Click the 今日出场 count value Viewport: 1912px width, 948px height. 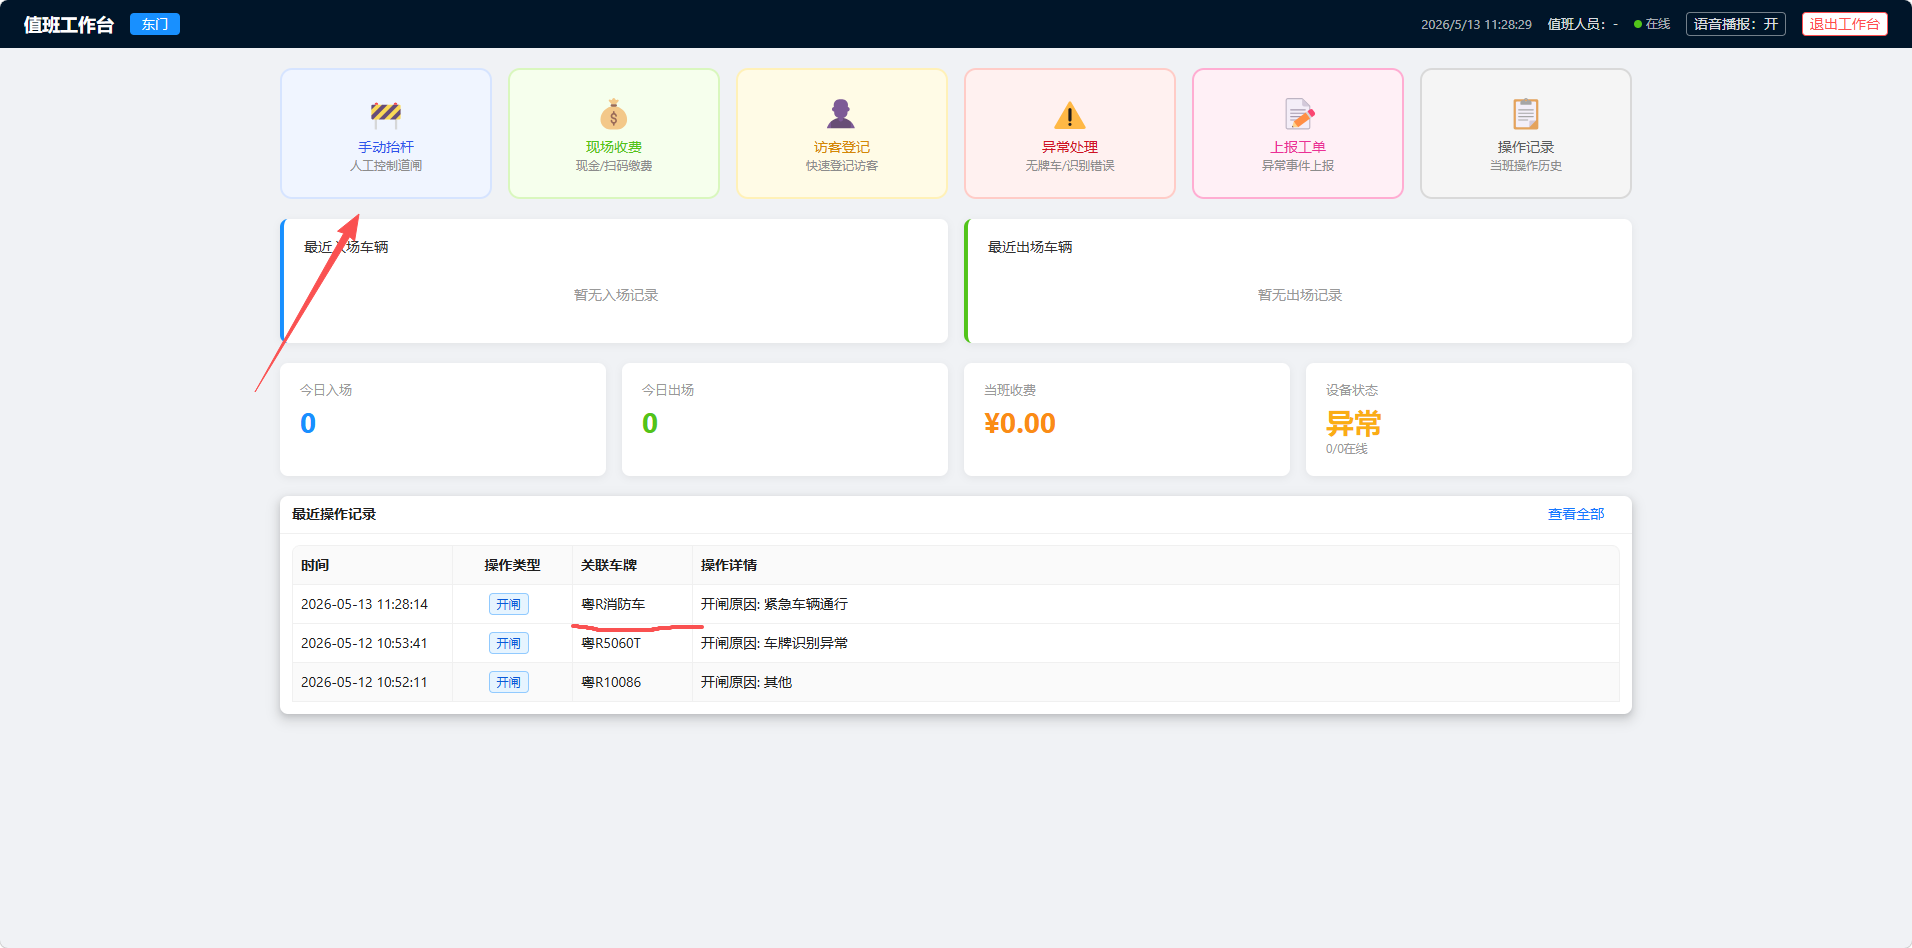(x=650, y=424)
